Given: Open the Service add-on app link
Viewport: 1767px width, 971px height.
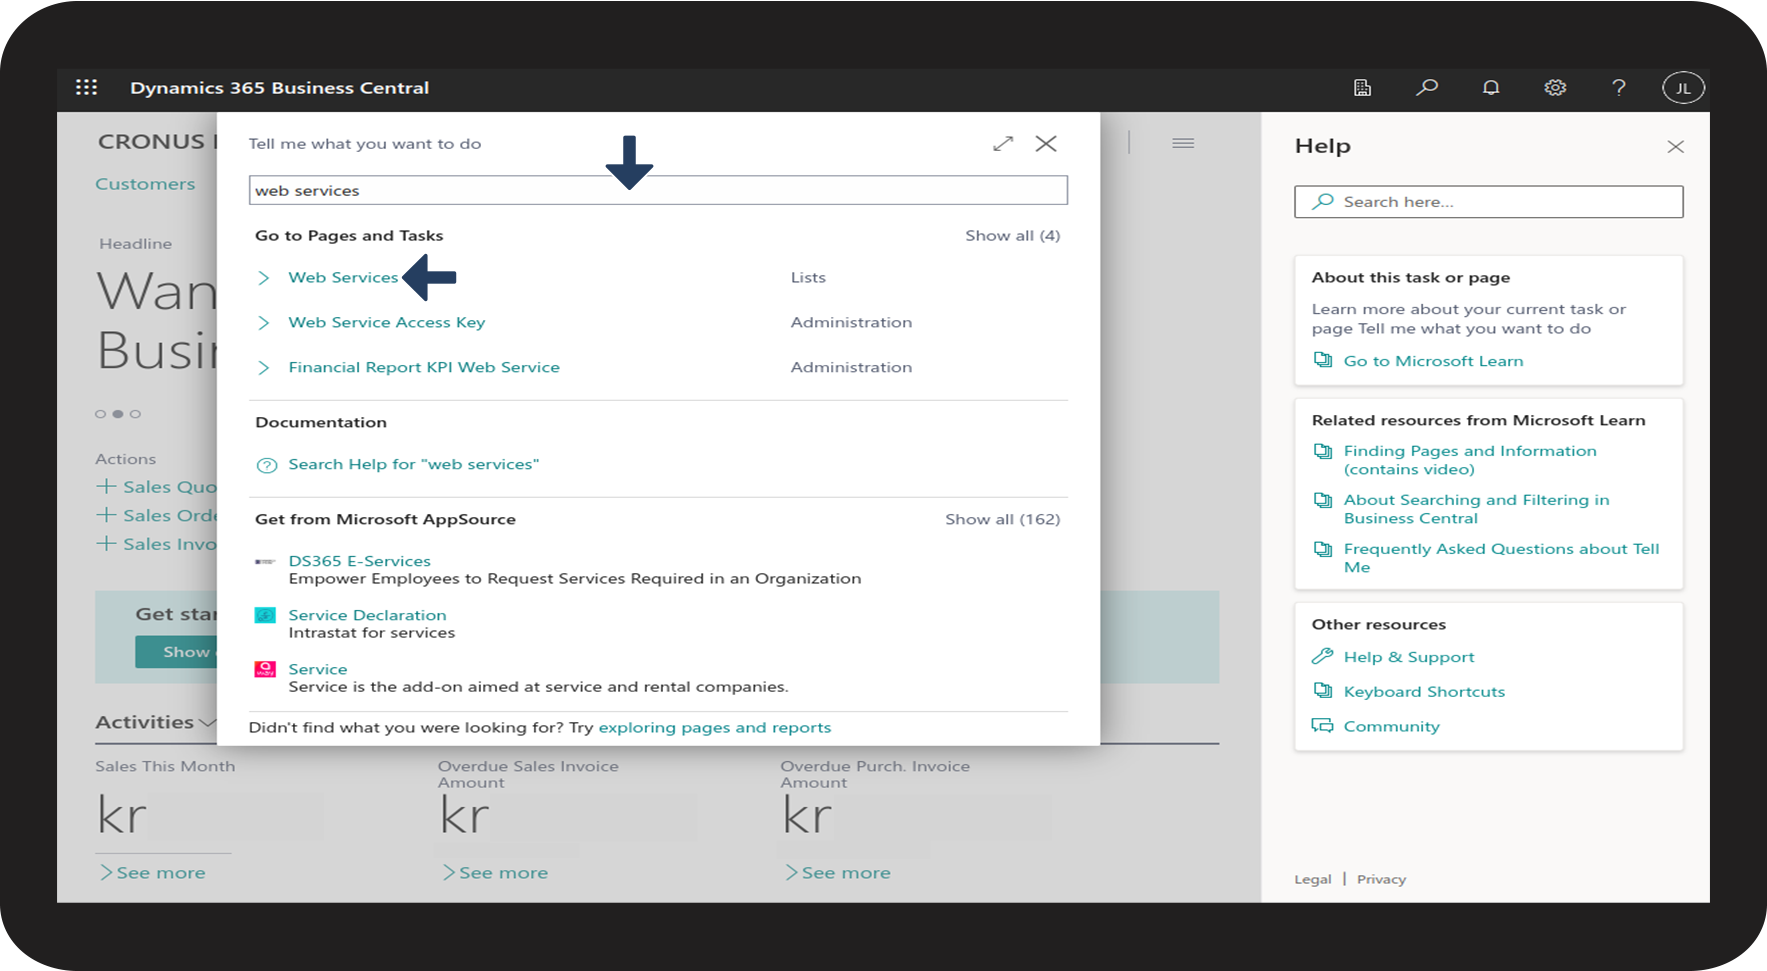Looking at the screenshot, I should click(x=318, y=669).
